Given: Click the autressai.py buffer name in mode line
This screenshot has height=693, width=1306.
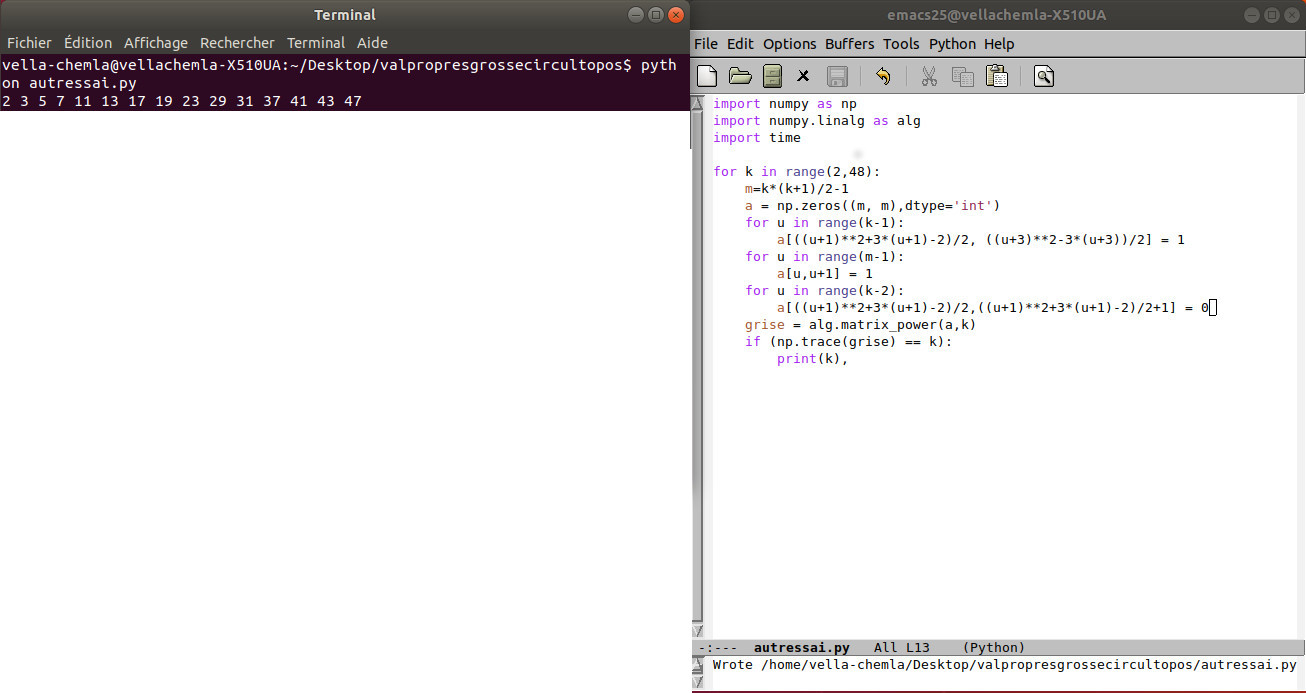Looking at the screenshot, I should (x=801, y=648).
